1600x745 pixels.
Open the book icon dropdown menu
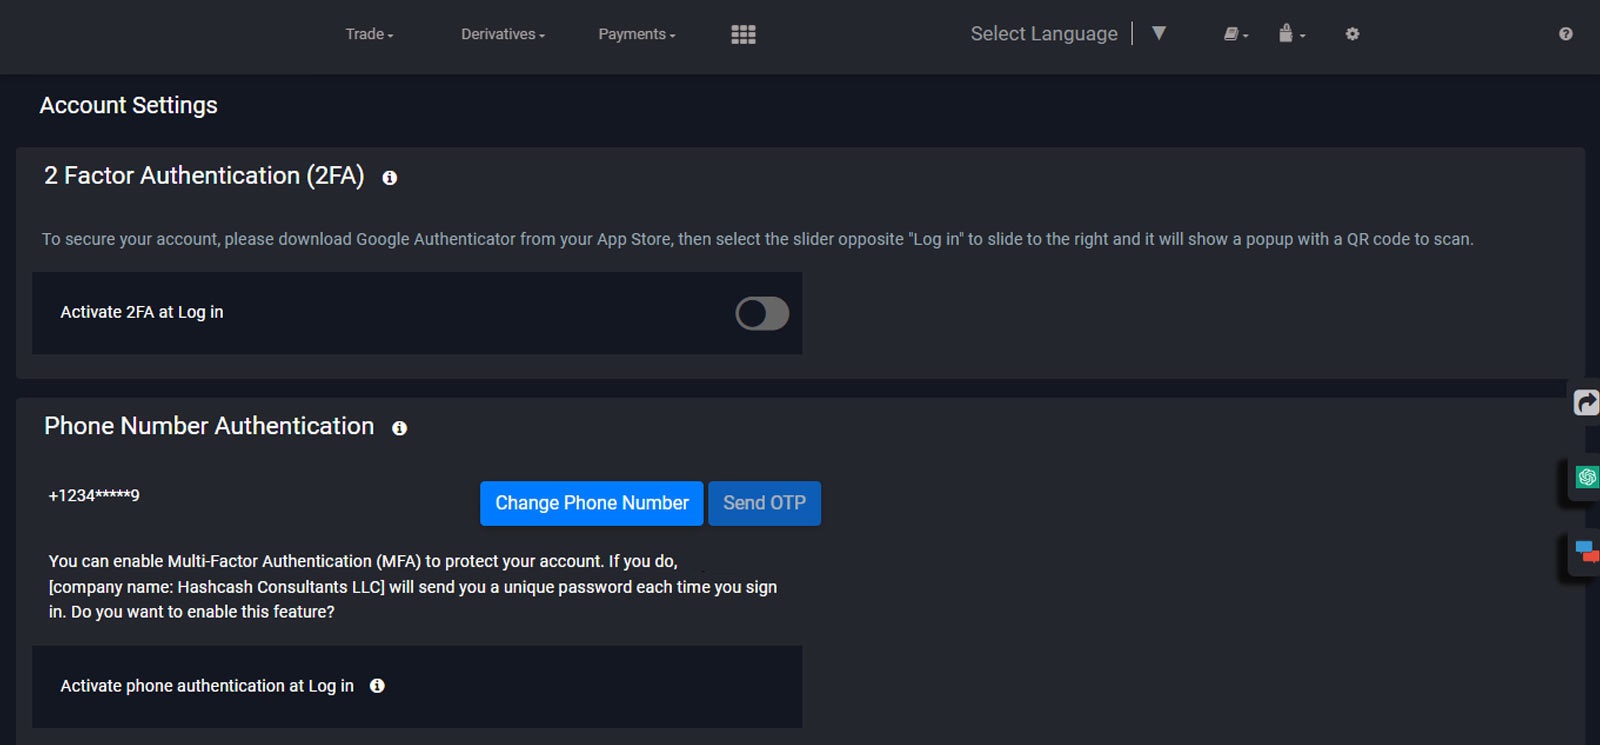pyautogui.click(x=1236, y=34)
